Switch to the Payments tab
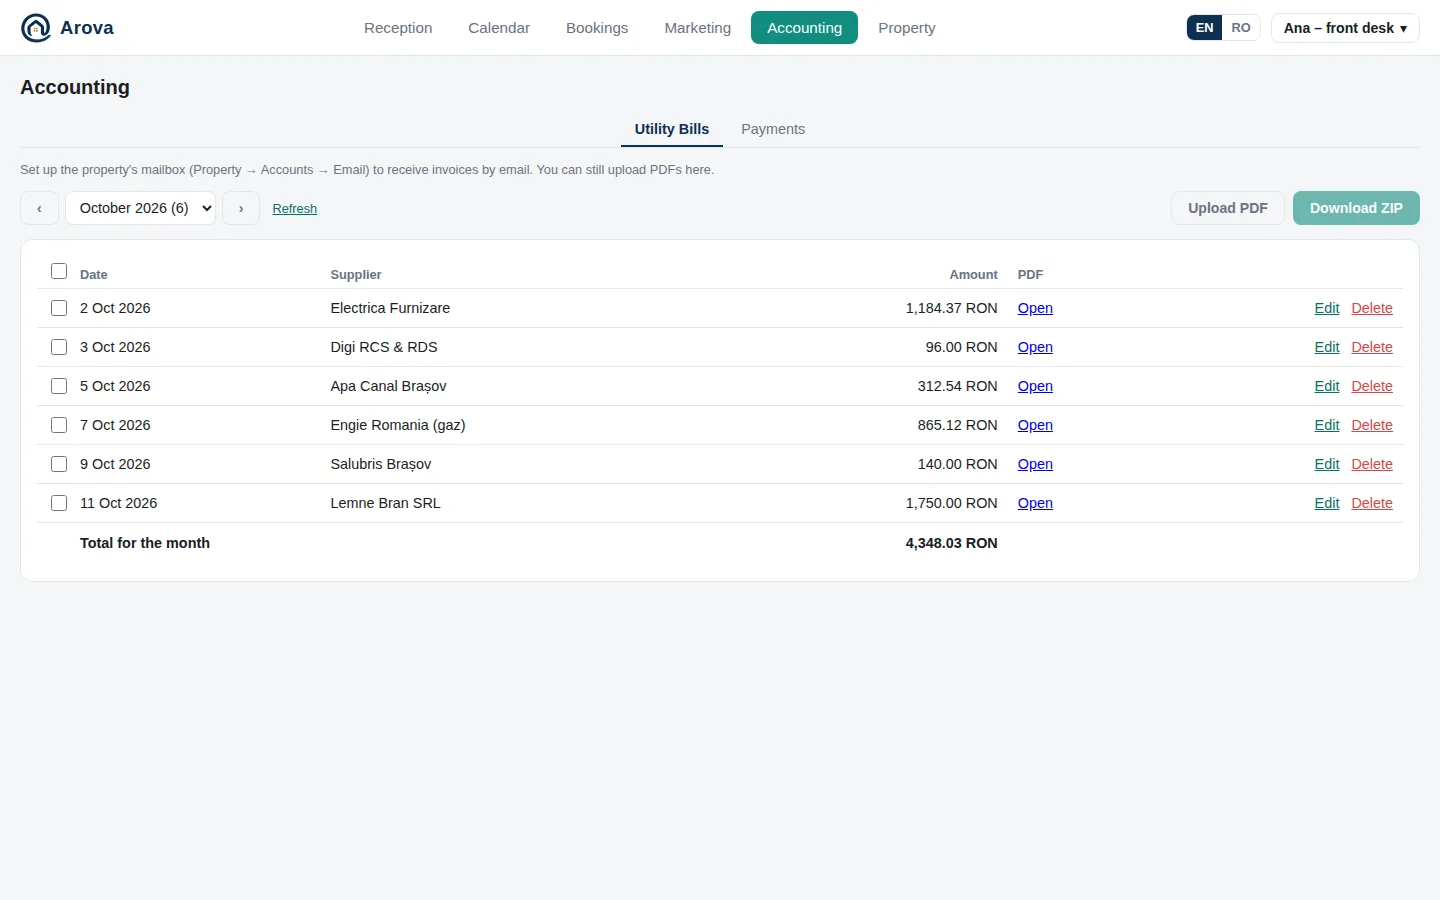Viewport: 1440px width, 900px height. click(x=773, y=129)
